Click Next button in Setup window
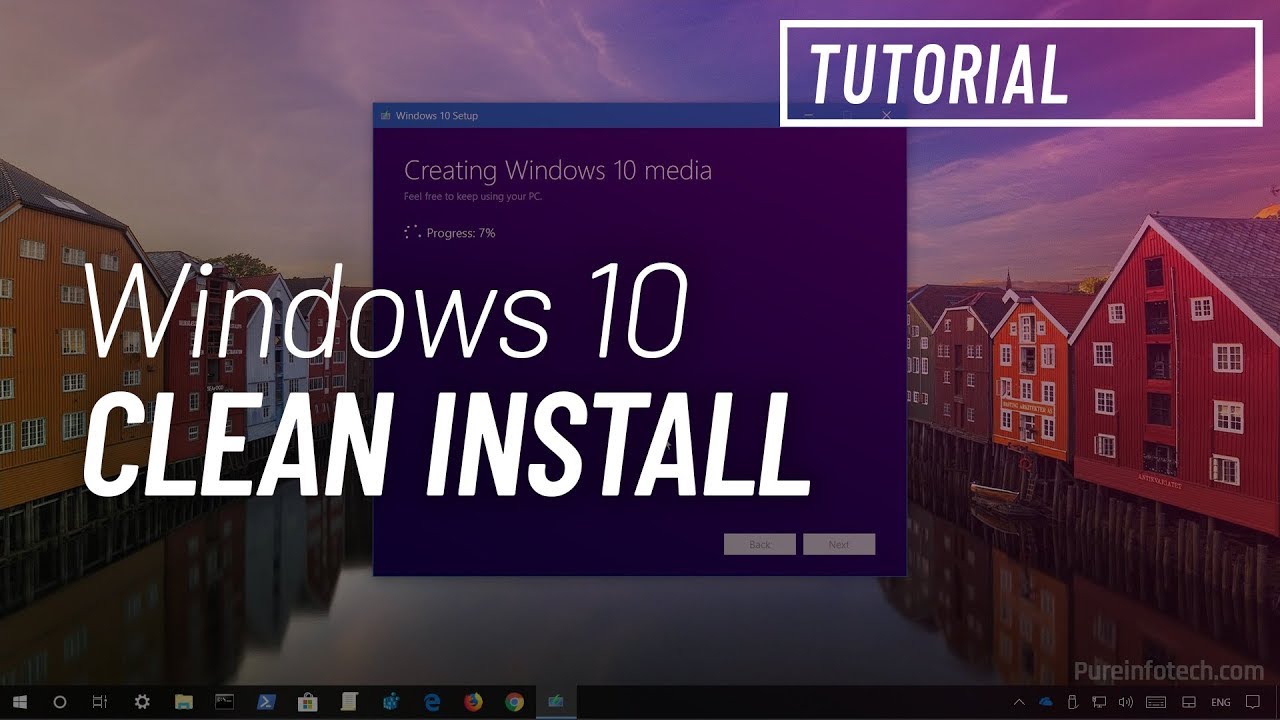Screen dimensions: 1280x720 coord(839,544)
